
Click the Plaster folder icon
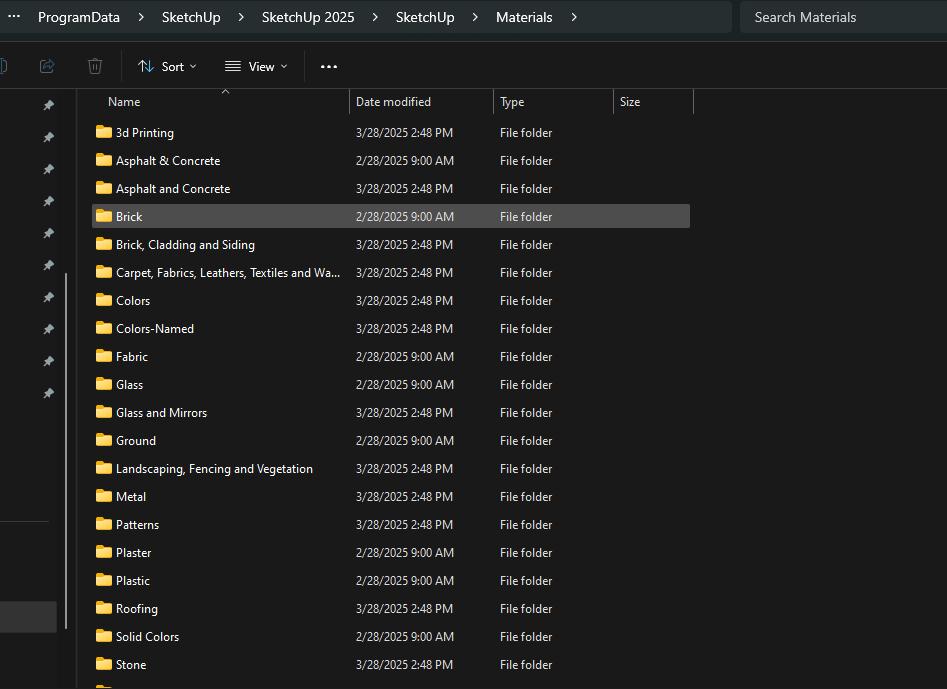(104, 551)
